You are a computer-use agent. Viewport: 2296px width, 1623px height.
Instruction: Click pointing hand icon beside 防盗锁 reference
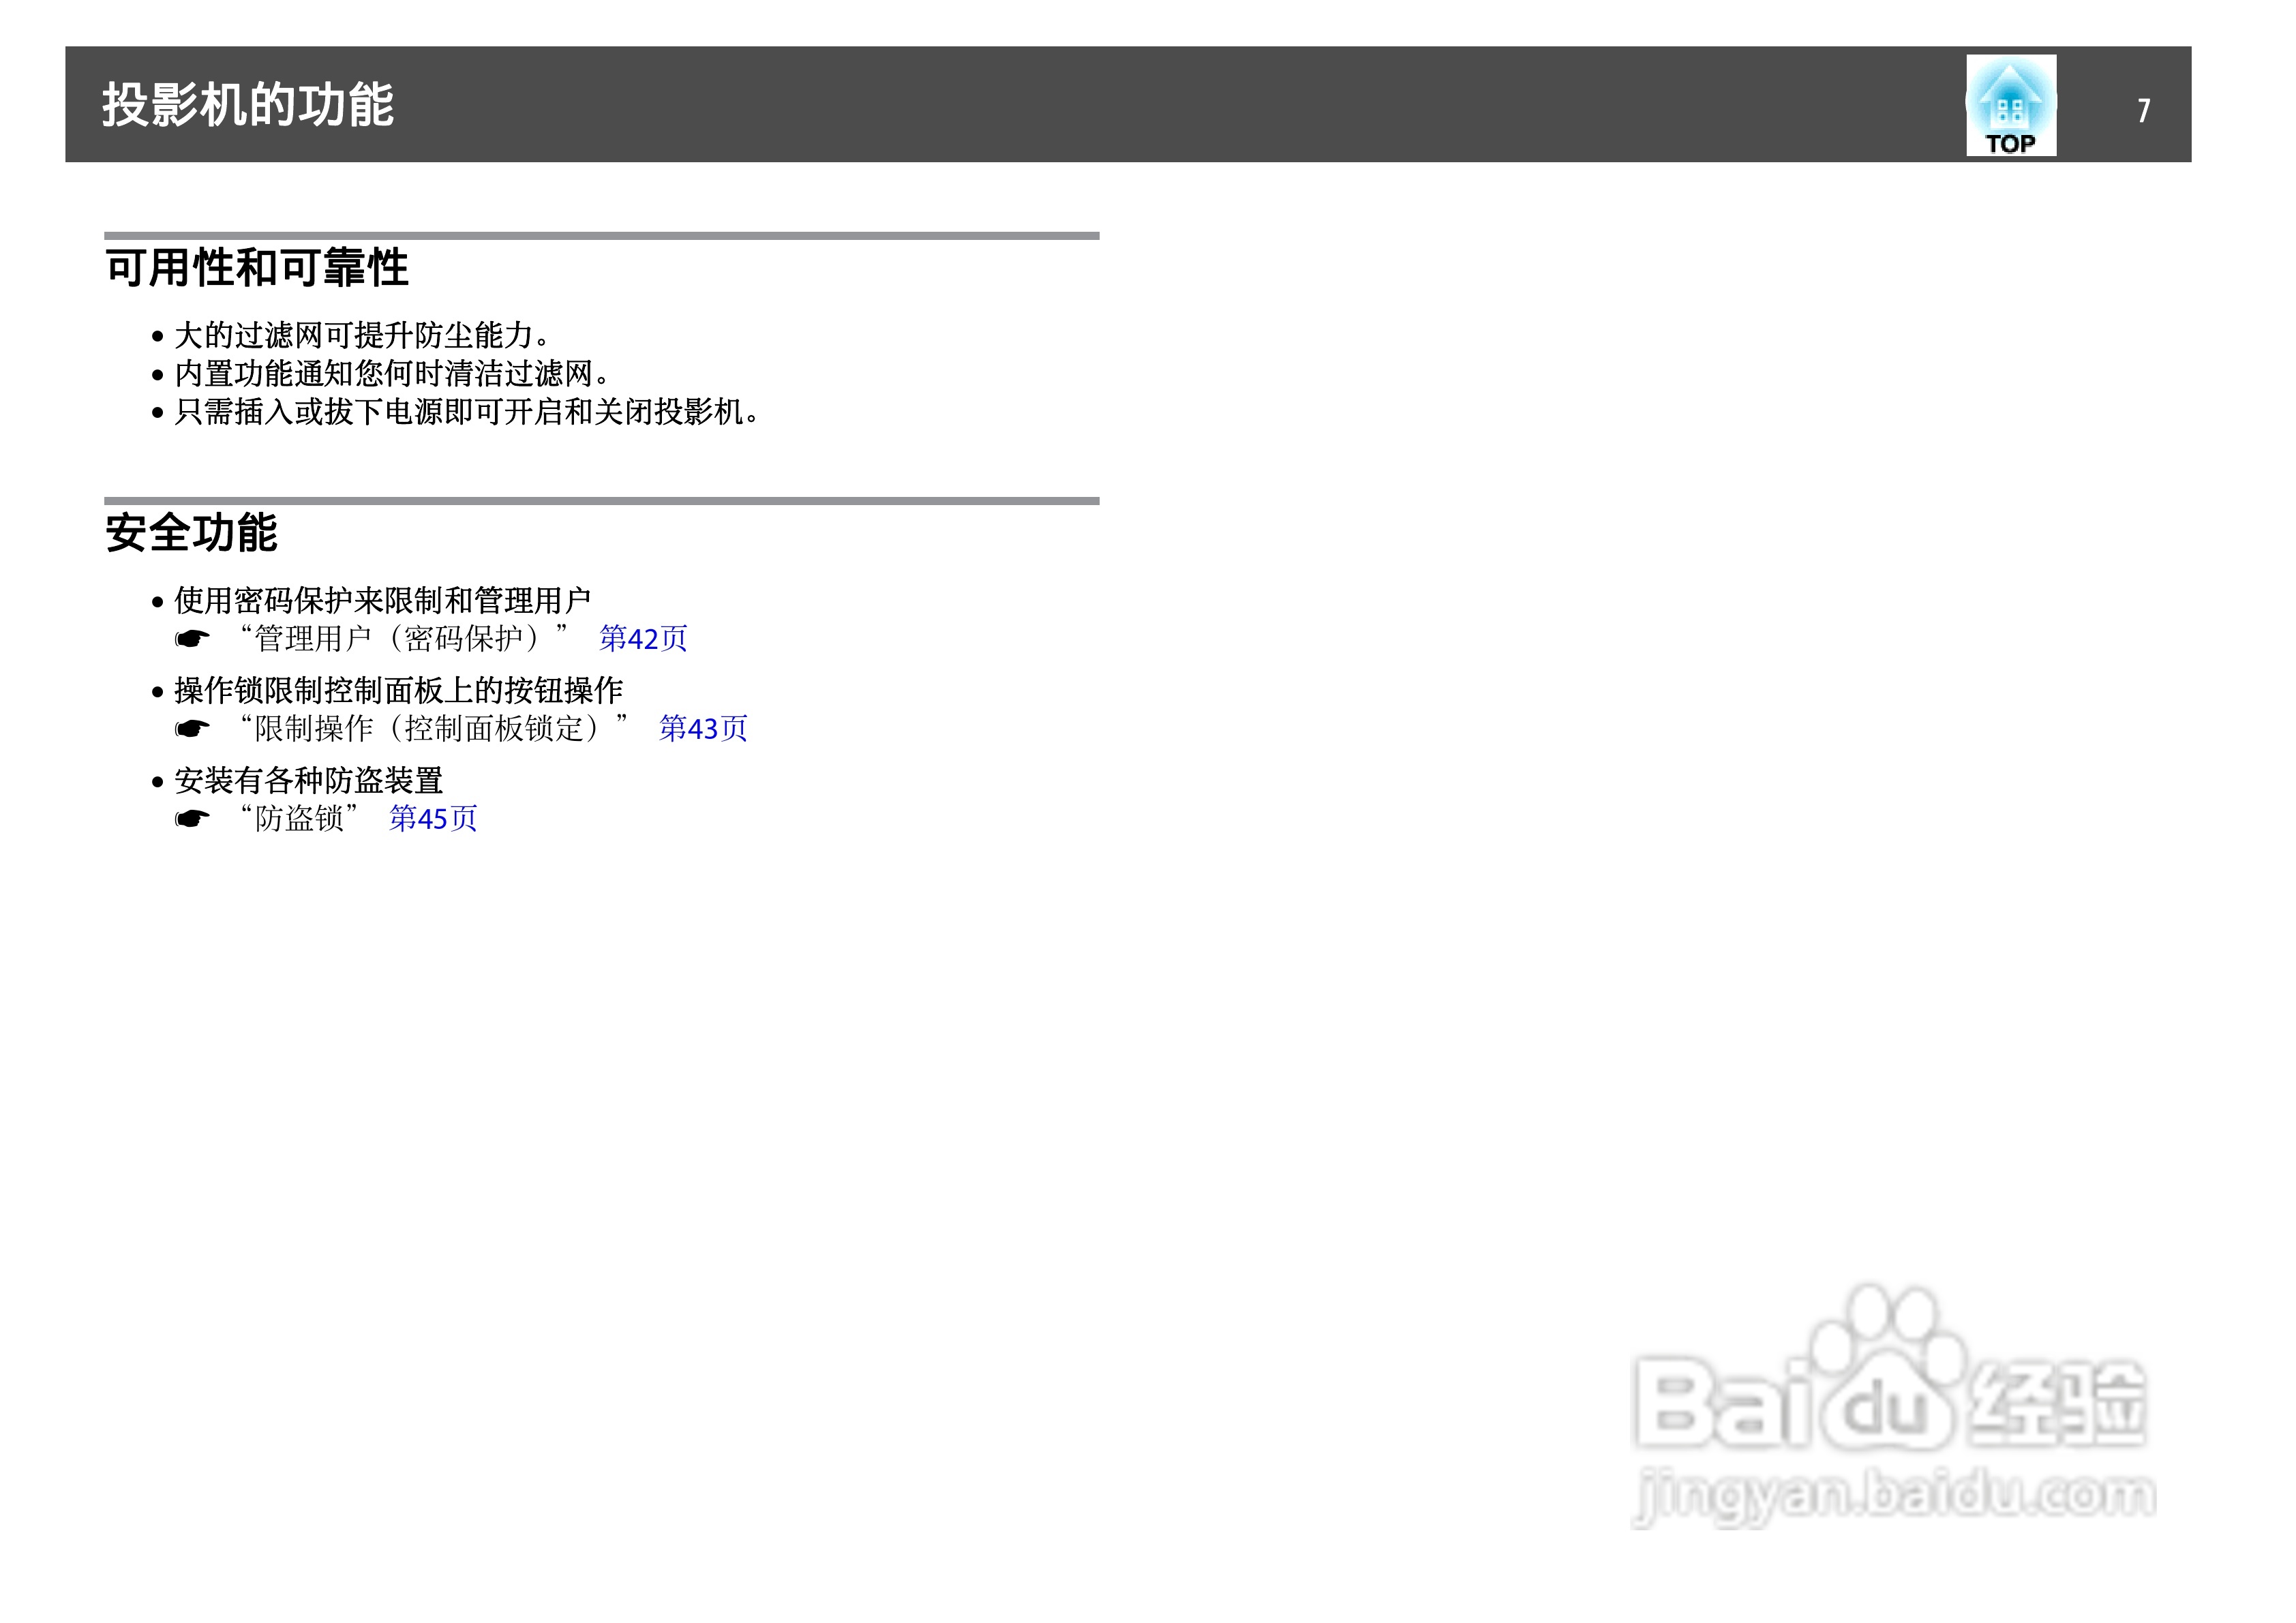click(192, 819)
